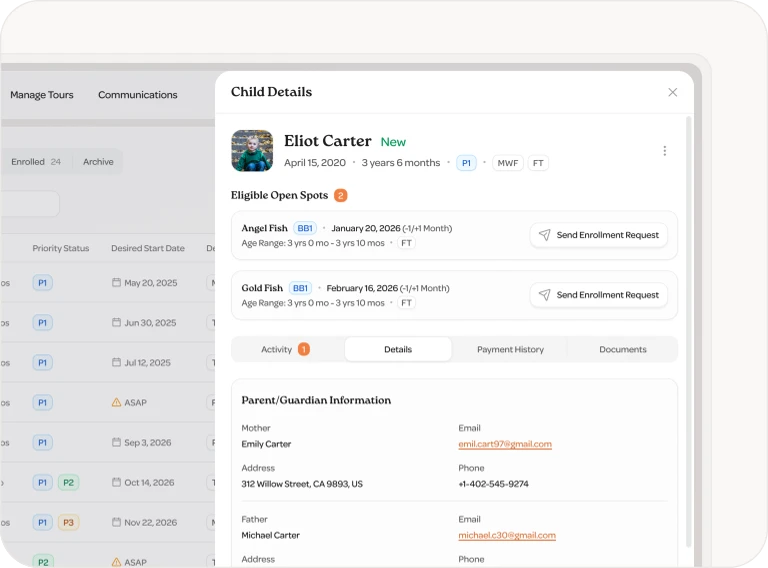Click the father's name Michael Carter
This screenshot has height=568, width=768.
[x=270, y=535]
